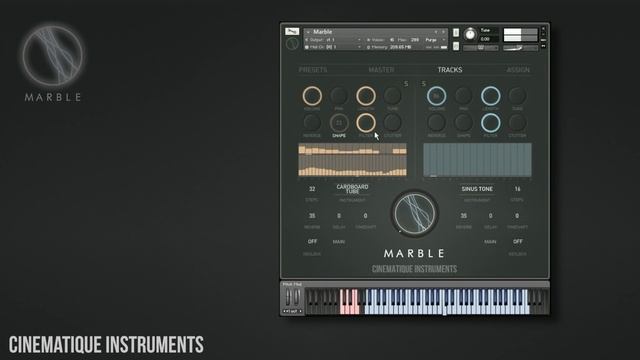Select the orange track VOLUME knob
The height and width of the screenshot is (360, 640).
tap(312, 96)
